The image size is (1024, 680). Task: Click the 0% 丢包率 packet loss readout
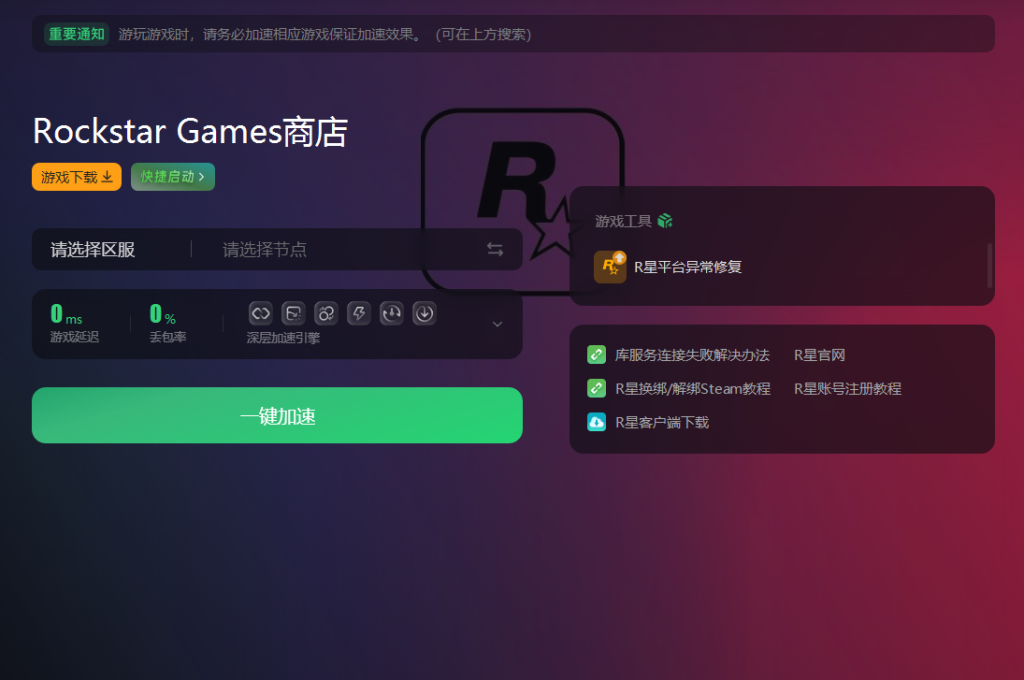[x=168, y=323]
